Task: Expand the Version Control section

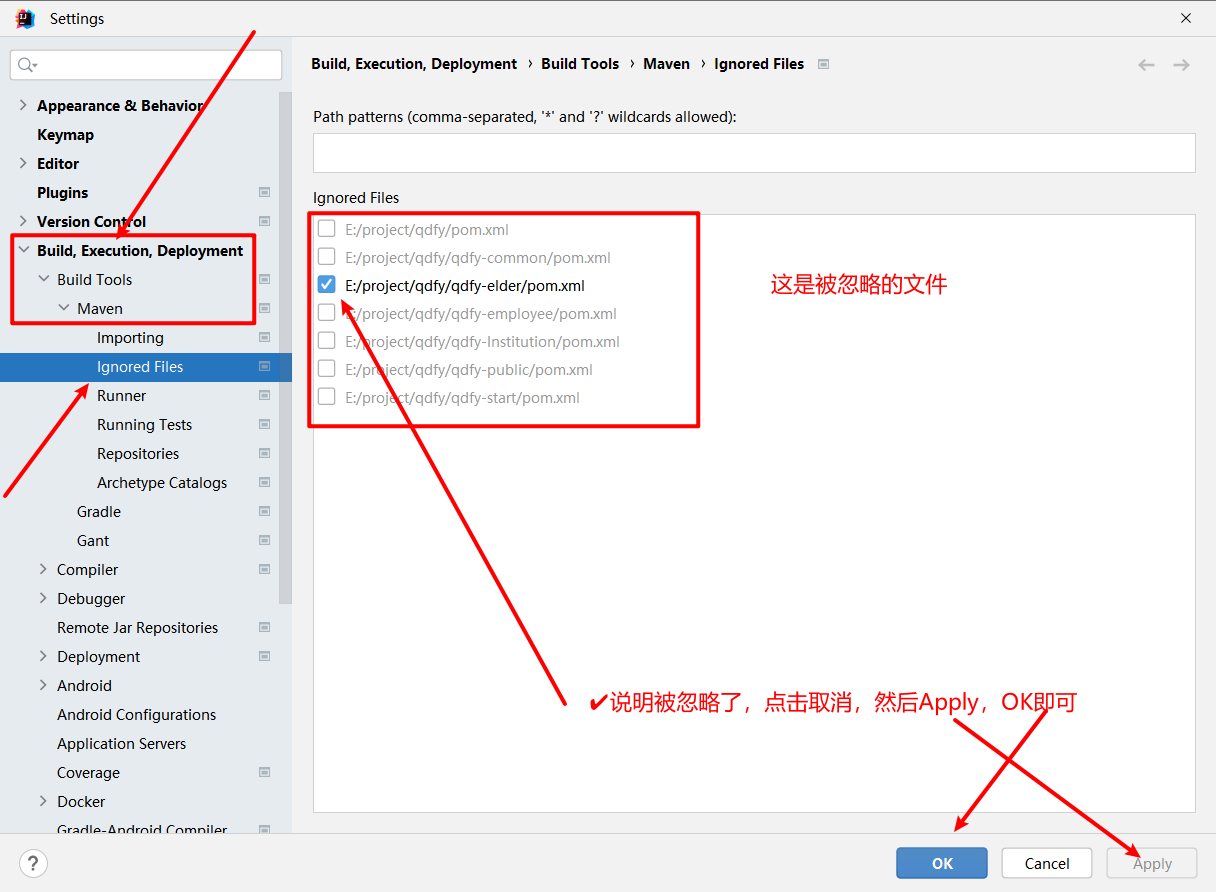Action: [x=23, y=221]
